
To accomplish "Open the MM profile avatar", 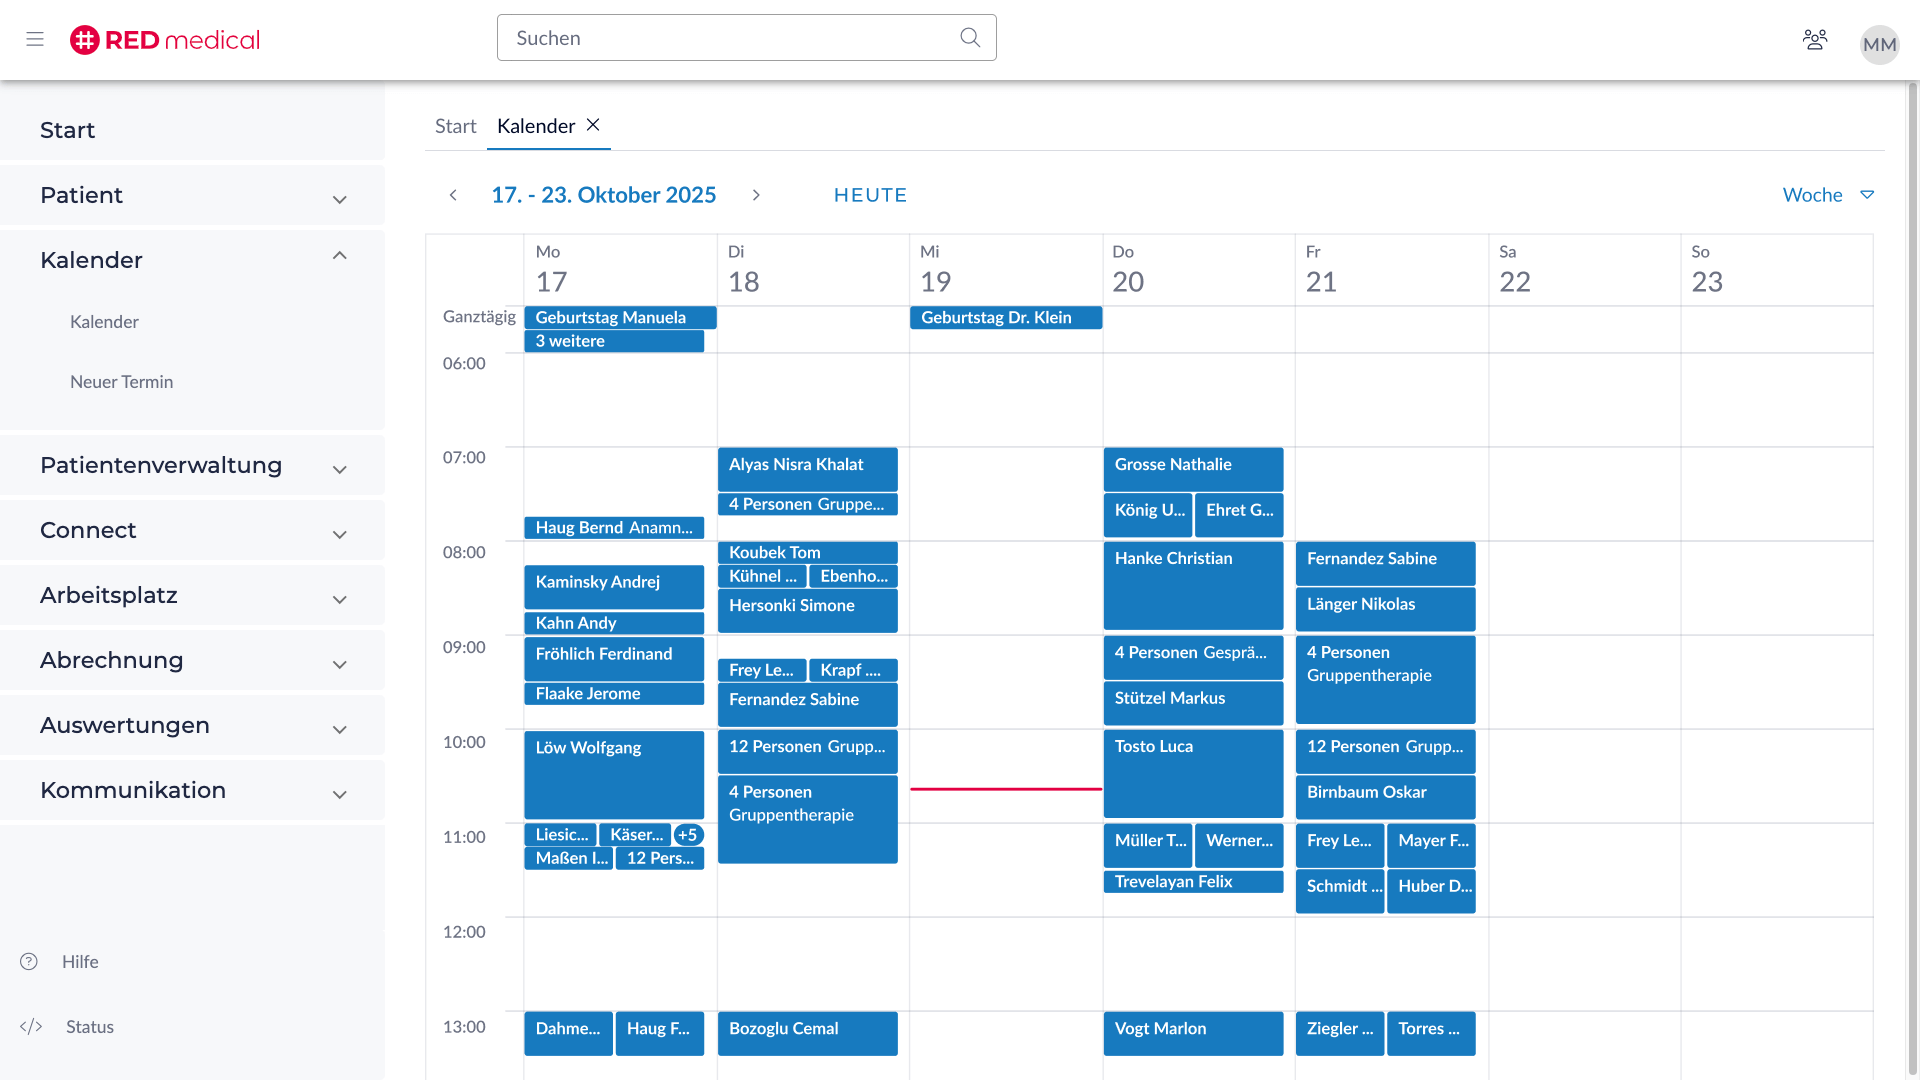I will click(1879, 44).
